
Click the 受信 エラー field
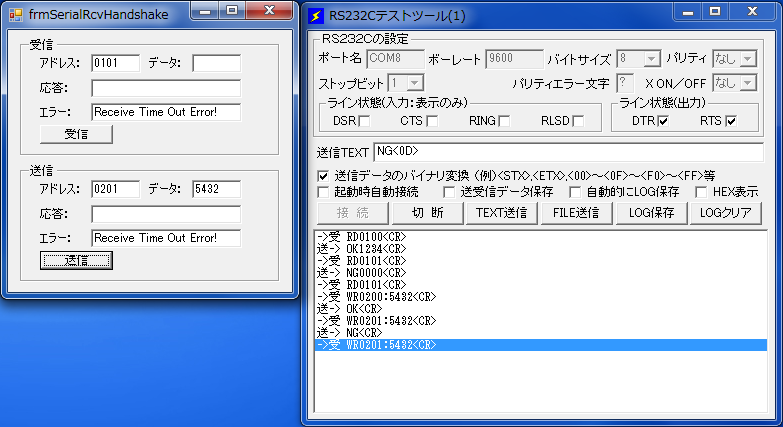click(166, 112)
